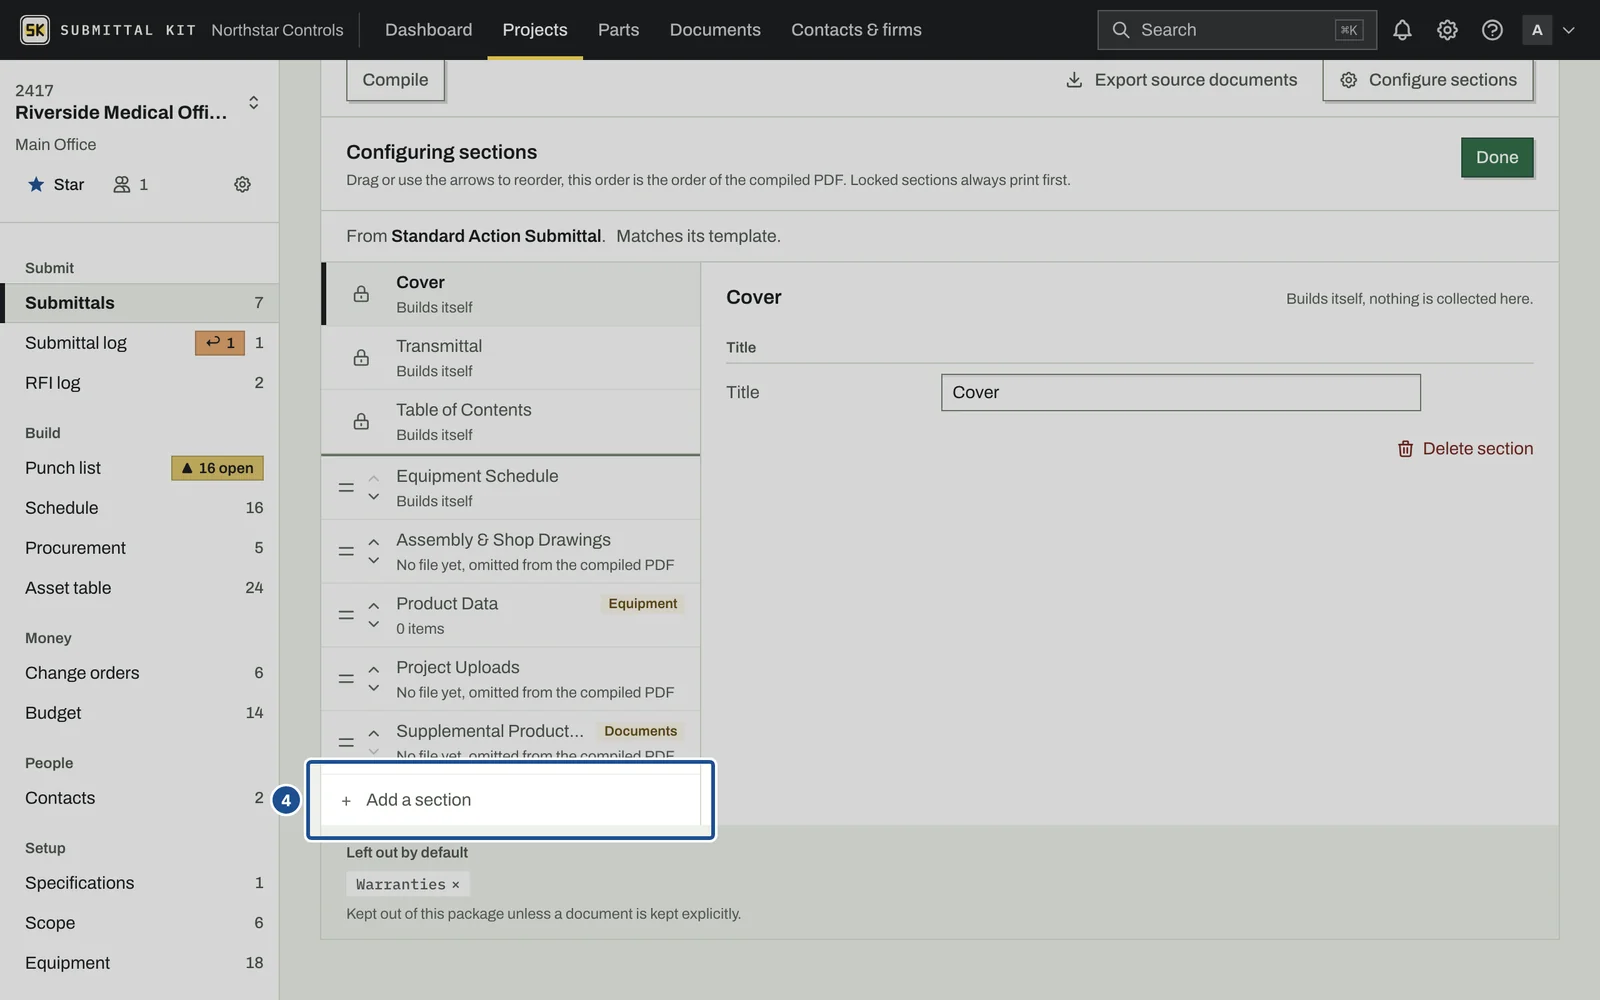Select Transmittal section row
Image resolution: width=1600 pixels, height=1000 pixels.
(x=511, y=358)
